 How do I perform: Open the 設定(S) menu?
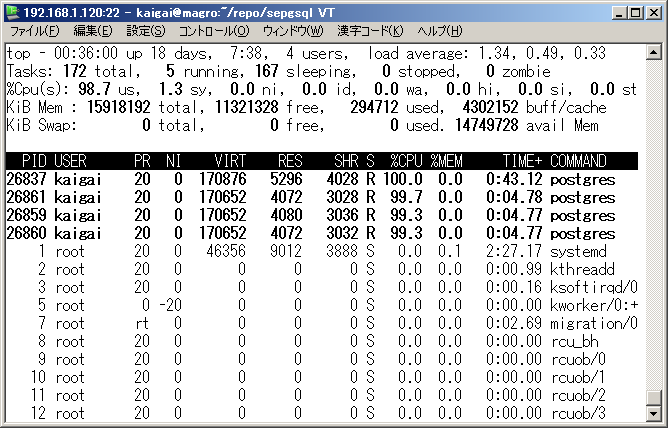[x=145, y=32]
